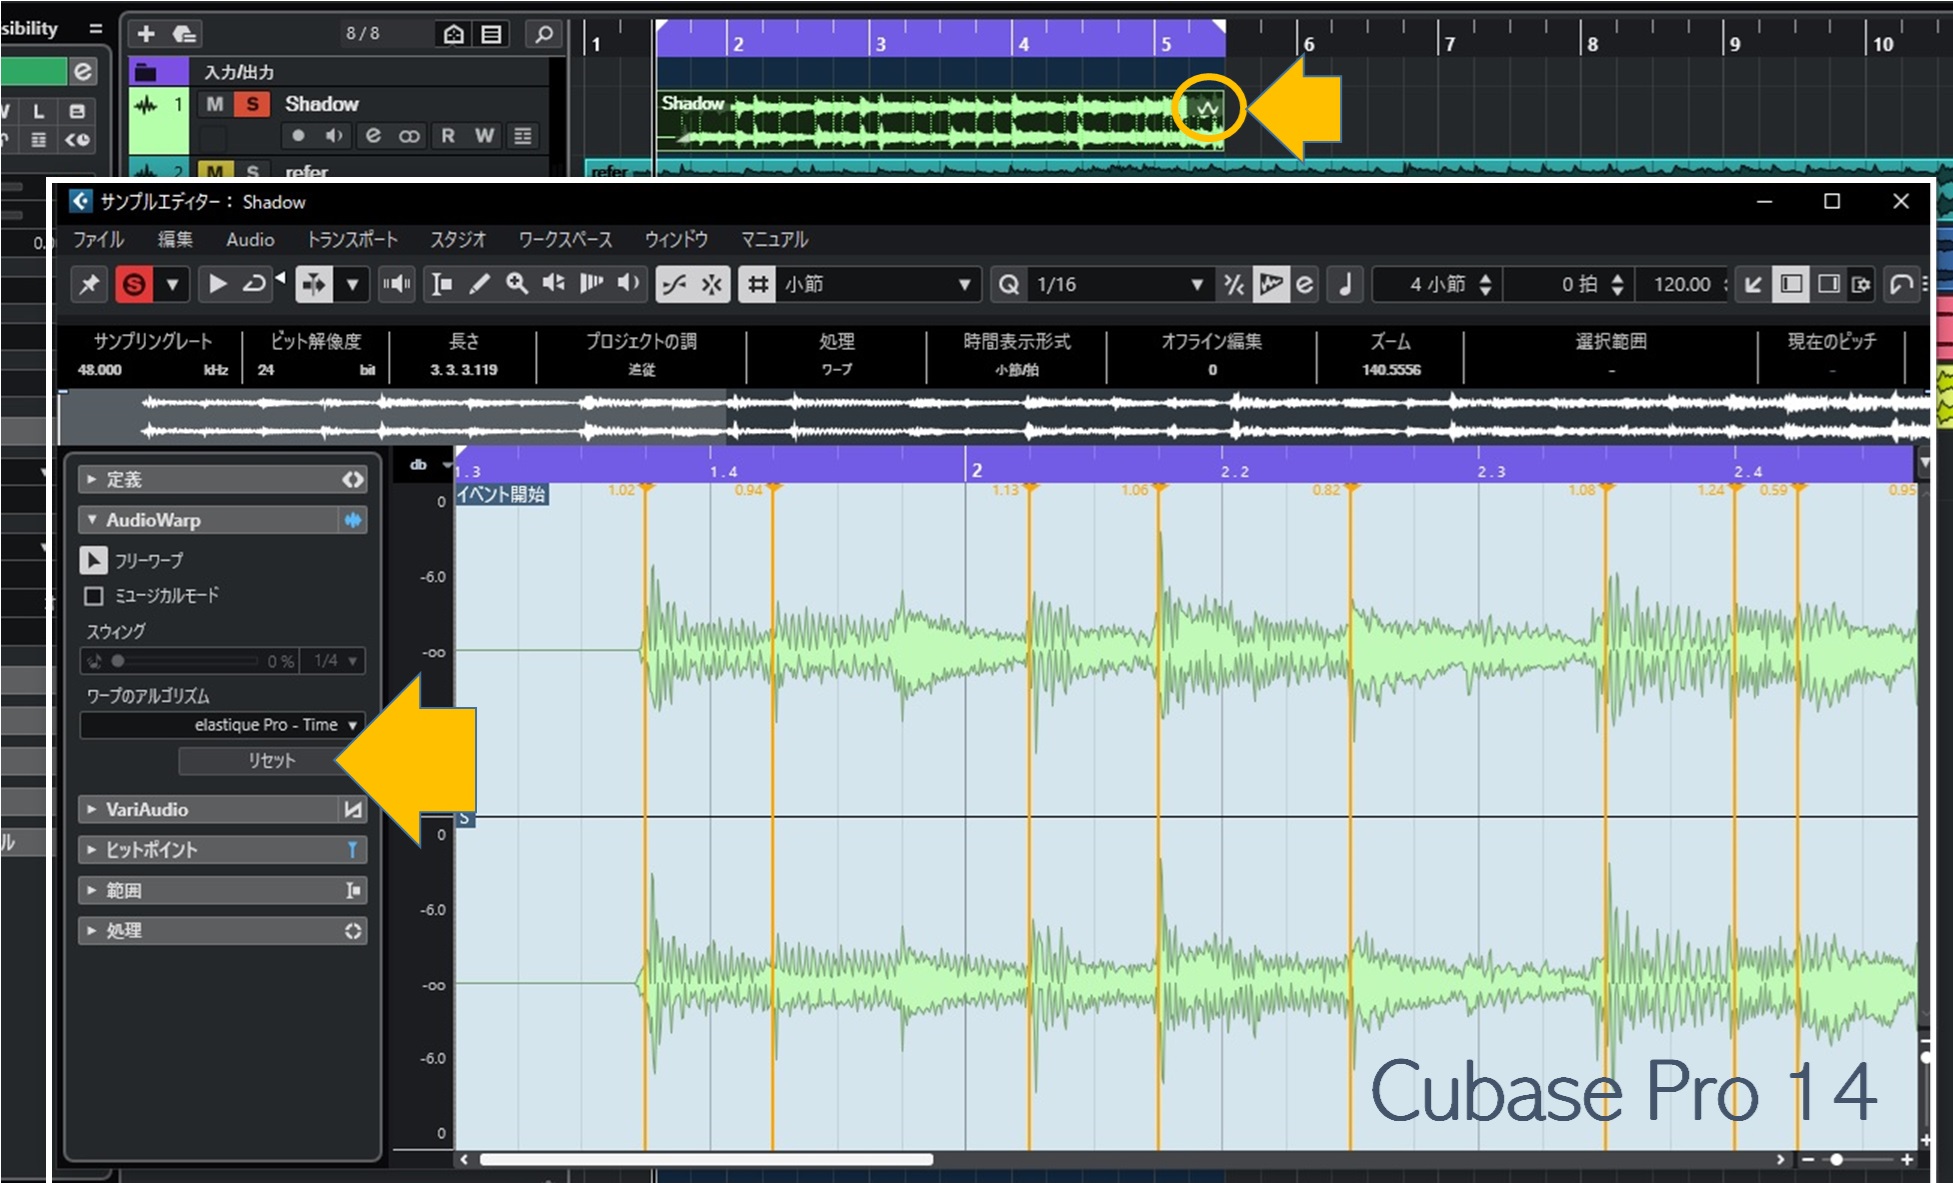Open the quantize preset 1/16 dropdown
1953x1183 pixels.
[1119, 285]
